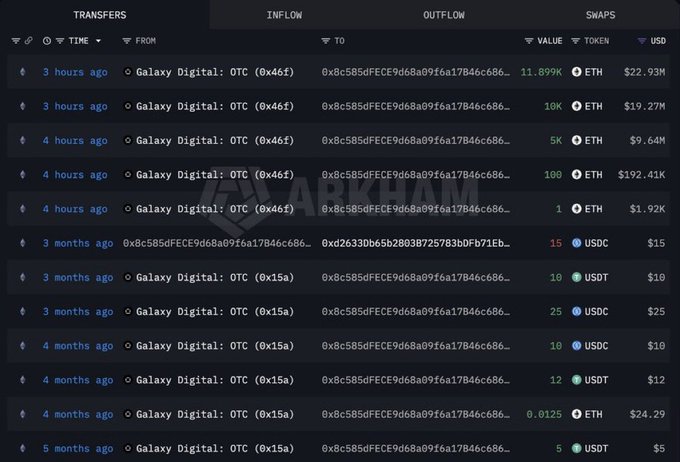Click the value 0.0125
This screenshot has width=680, height=462.
(x=544, y=414)
